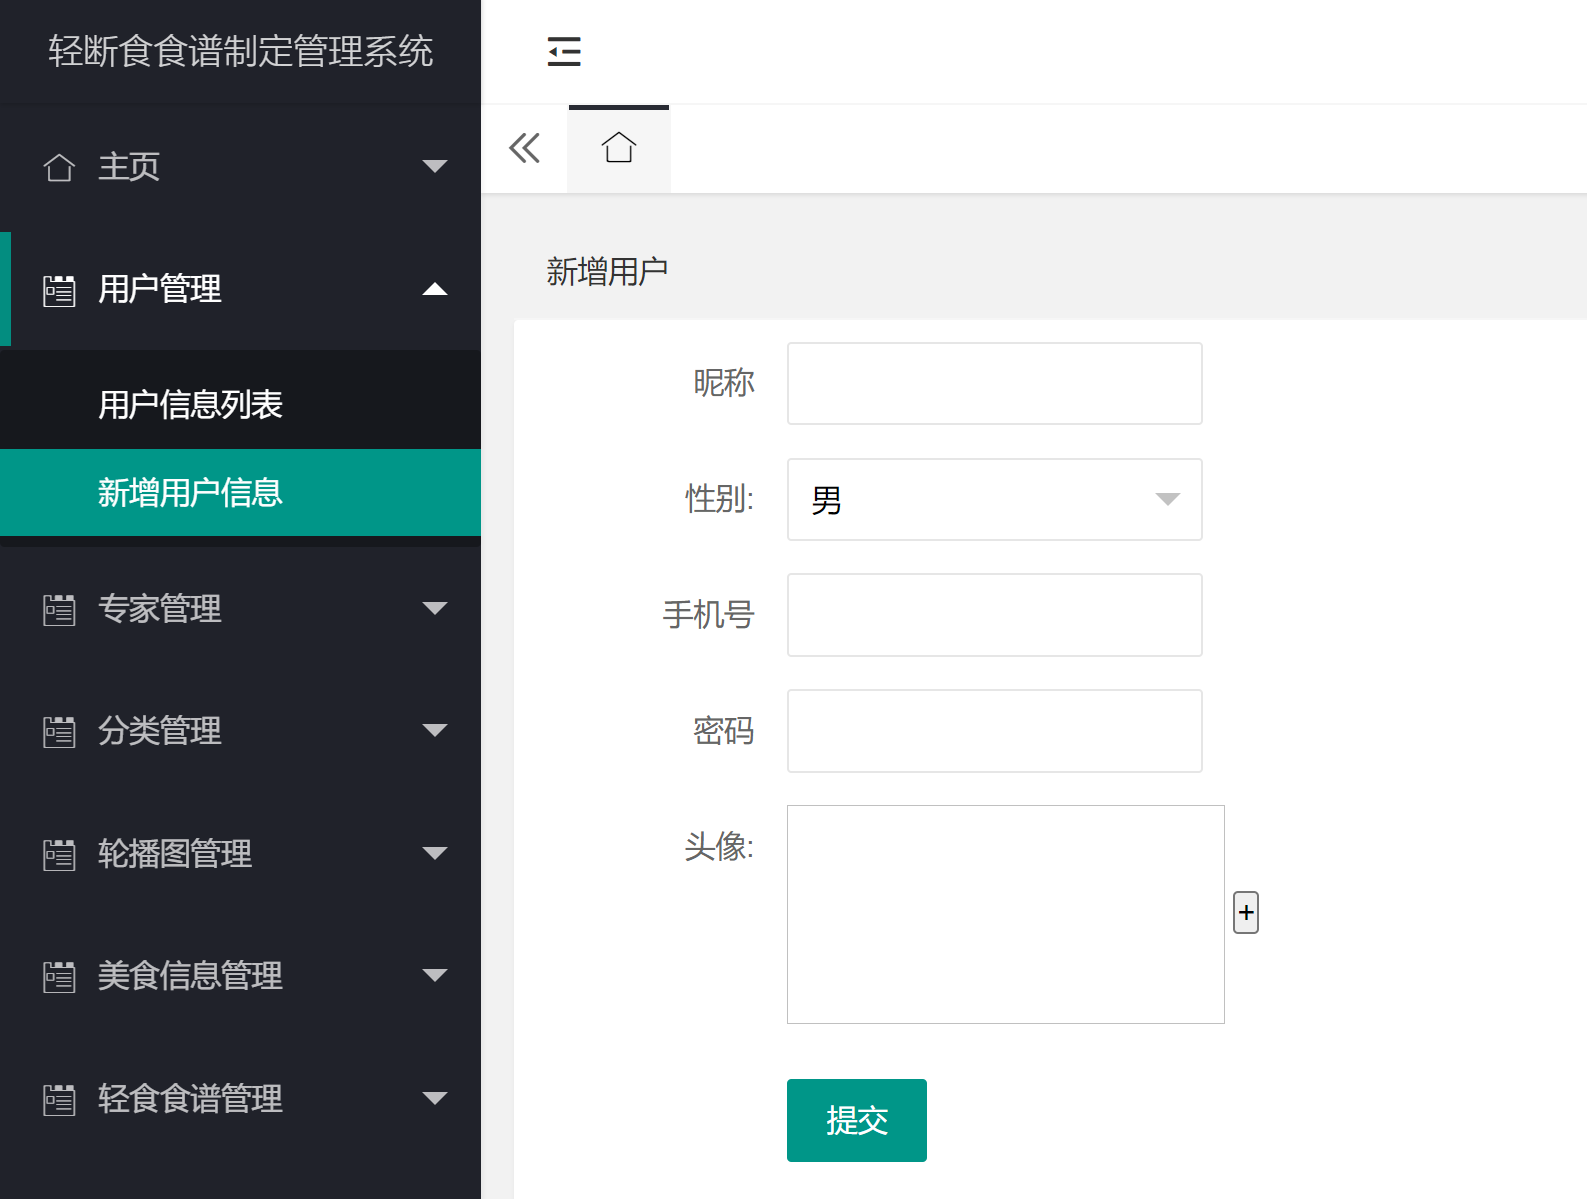Screen dimensions: 1587x1199
Task: Open the 美食信息管理 menu label
Action: coord(190,975)
